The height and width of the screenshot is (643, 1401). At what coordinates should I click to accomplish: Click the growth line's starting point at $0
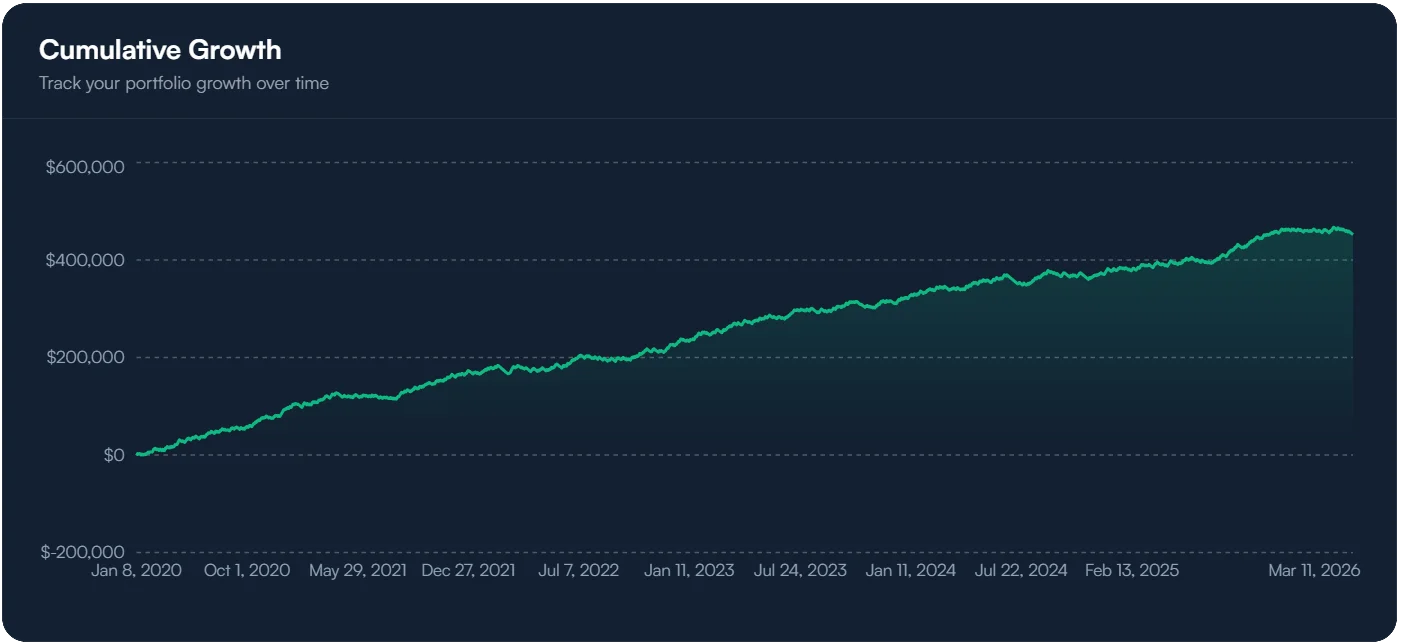pyautogui.click(x=137, y=454)
